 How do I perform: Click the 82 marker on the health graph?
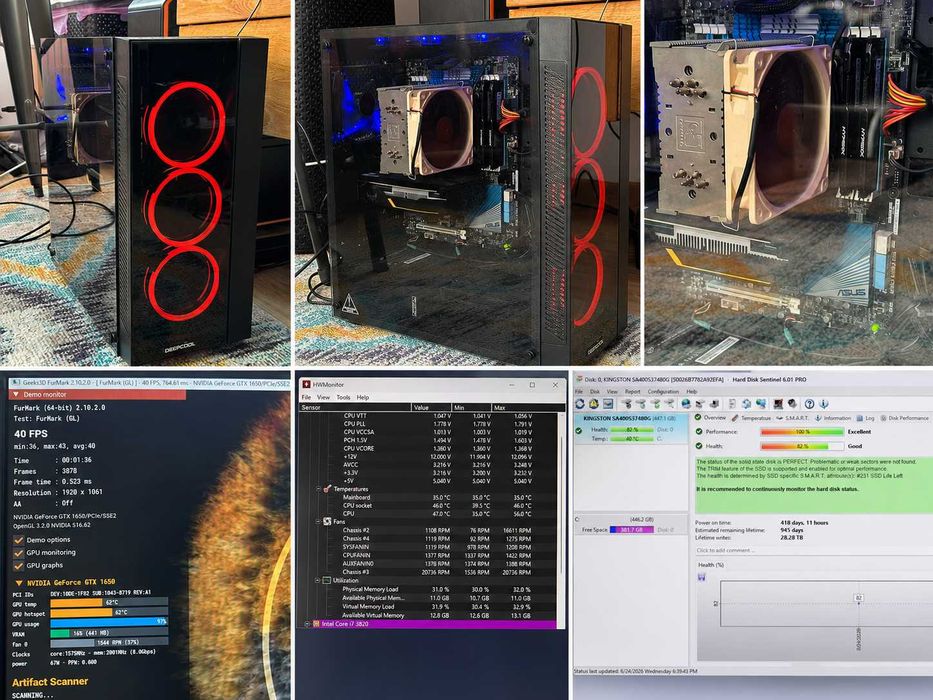(x=859, y=597)
